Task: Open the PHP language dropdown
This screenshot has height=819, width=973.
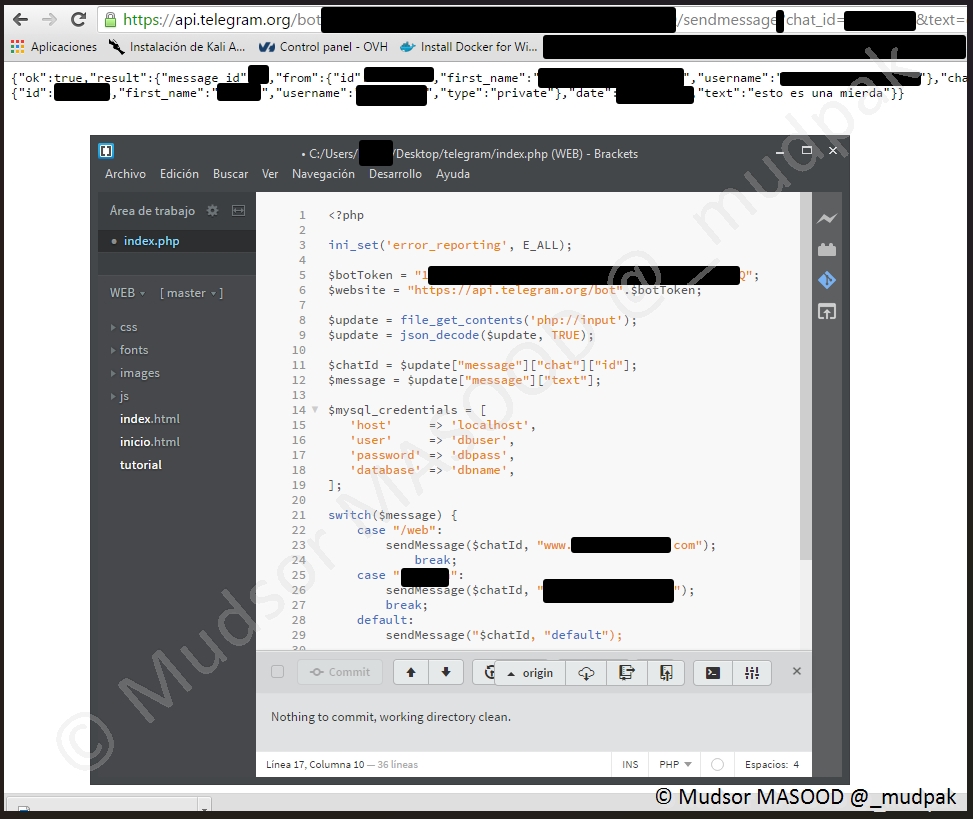Action: click(x=675, y=765)
